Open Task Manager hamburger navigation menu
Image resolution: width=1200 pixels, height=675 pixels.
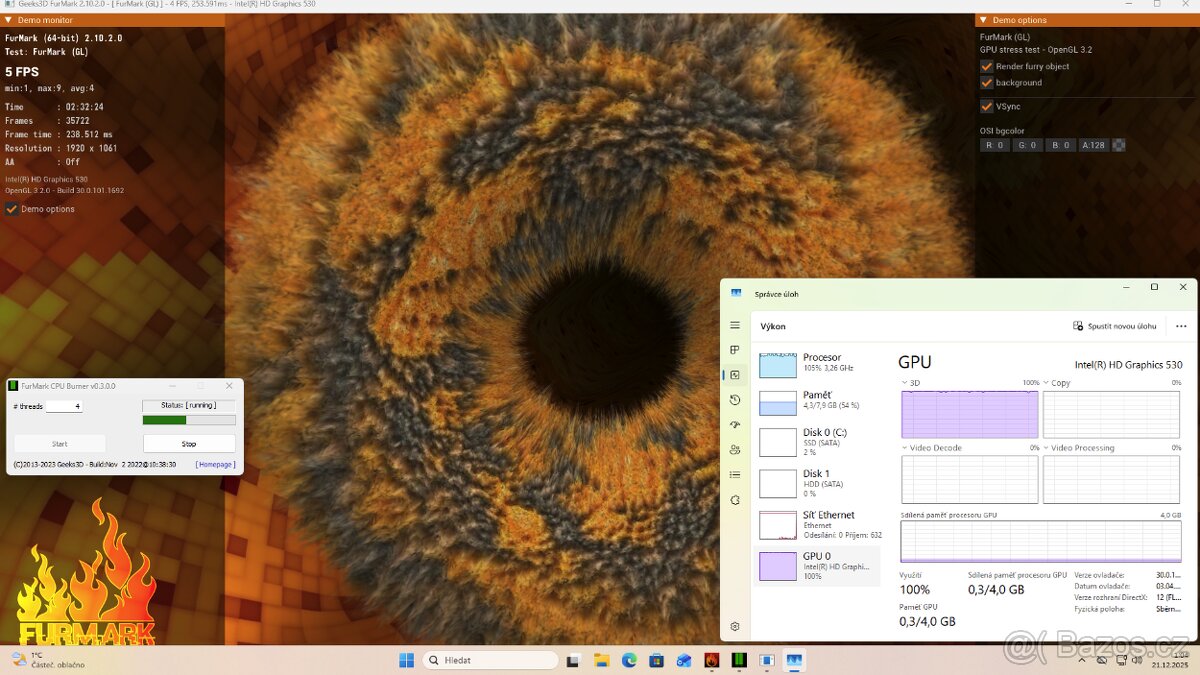[x=735, y=326]
